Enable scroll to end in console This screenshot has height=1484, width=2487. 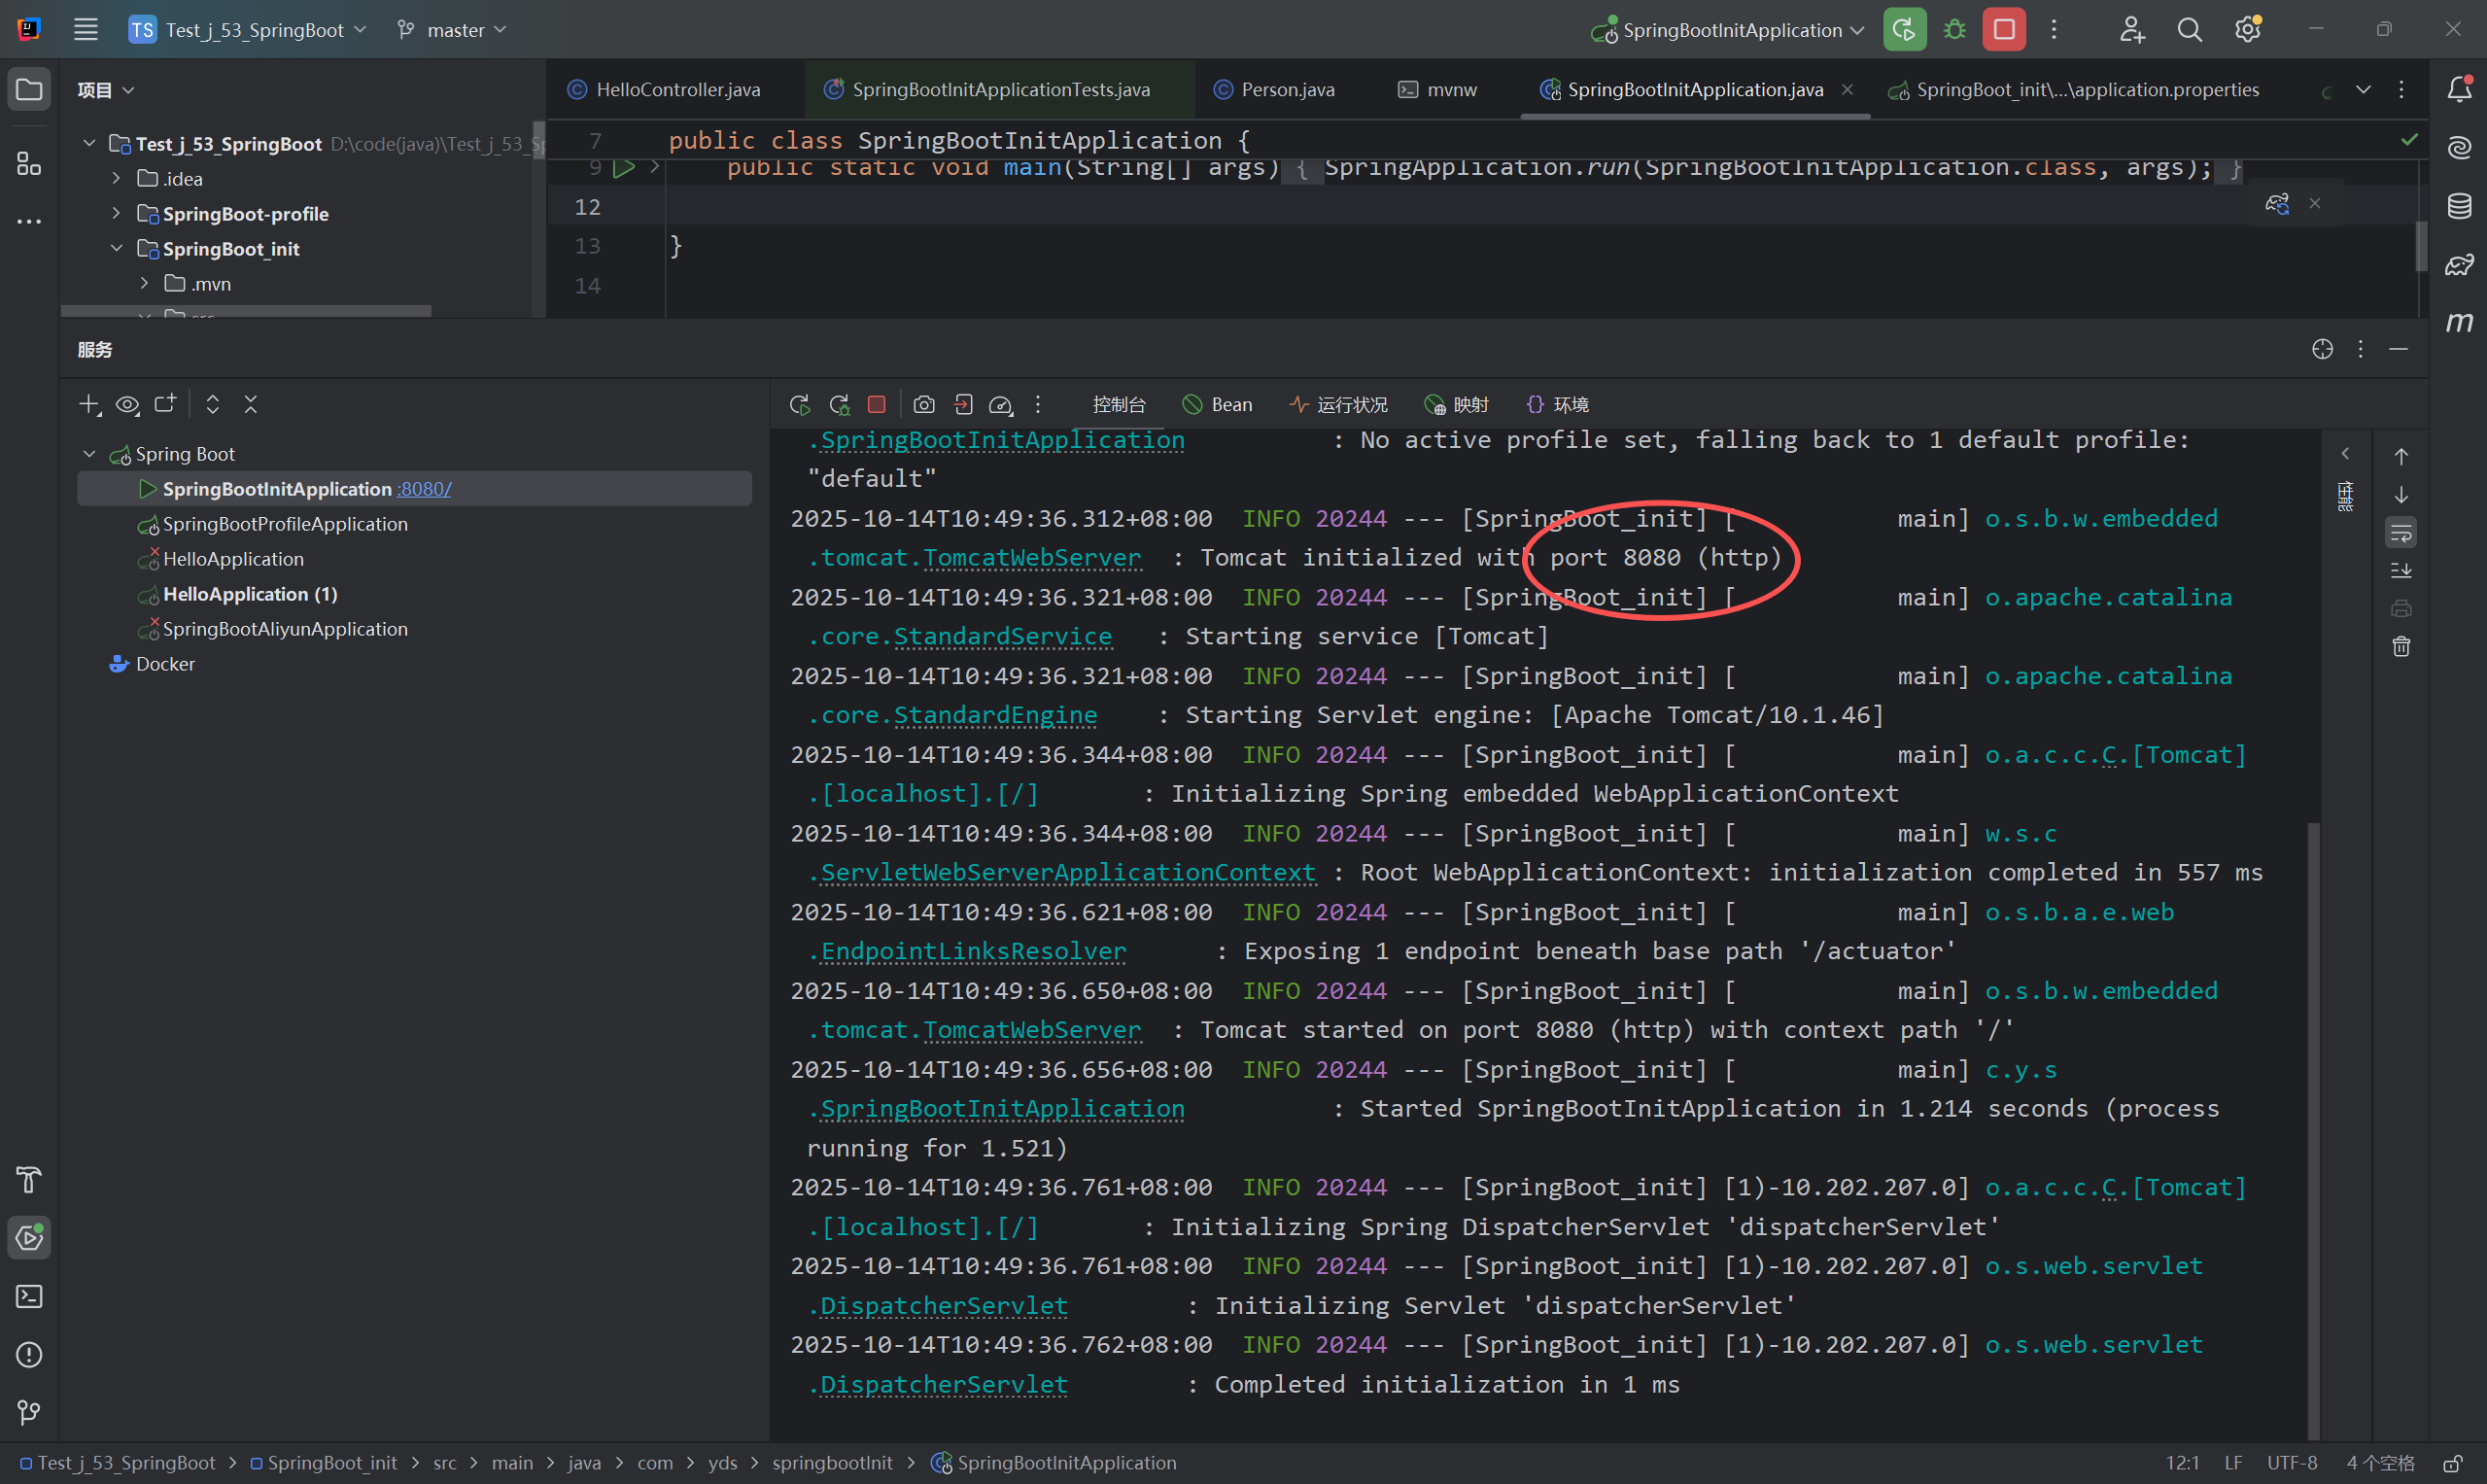2401,570
